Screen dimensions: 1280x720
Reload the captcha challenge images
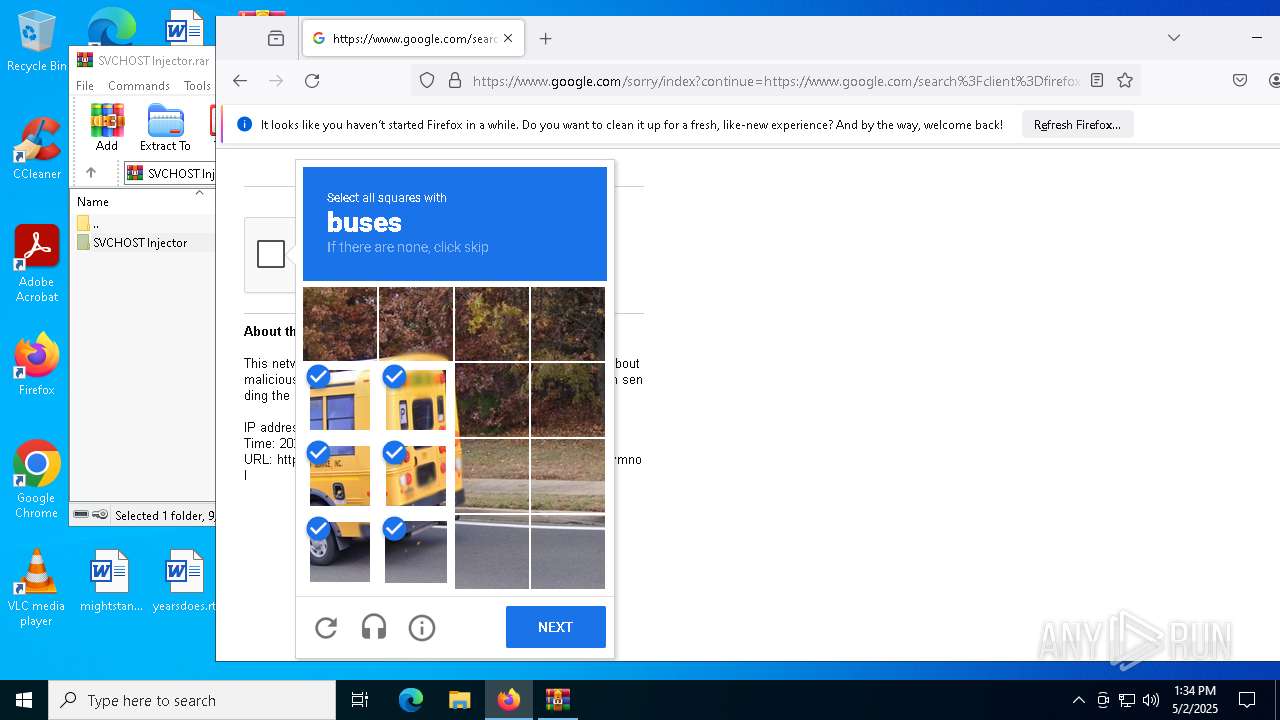point(326,628)
